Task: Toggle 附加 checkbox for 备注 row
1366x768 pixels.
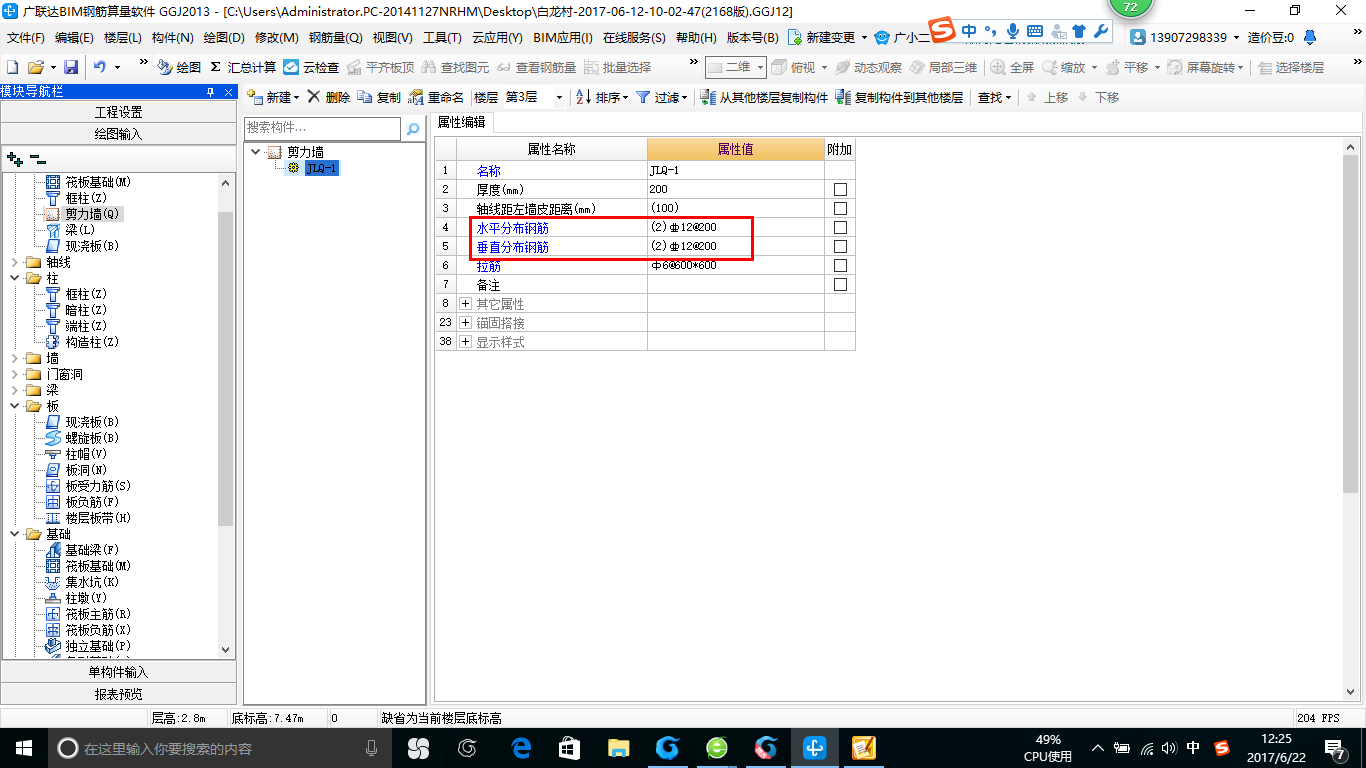Action: click(x=840, y=284)
